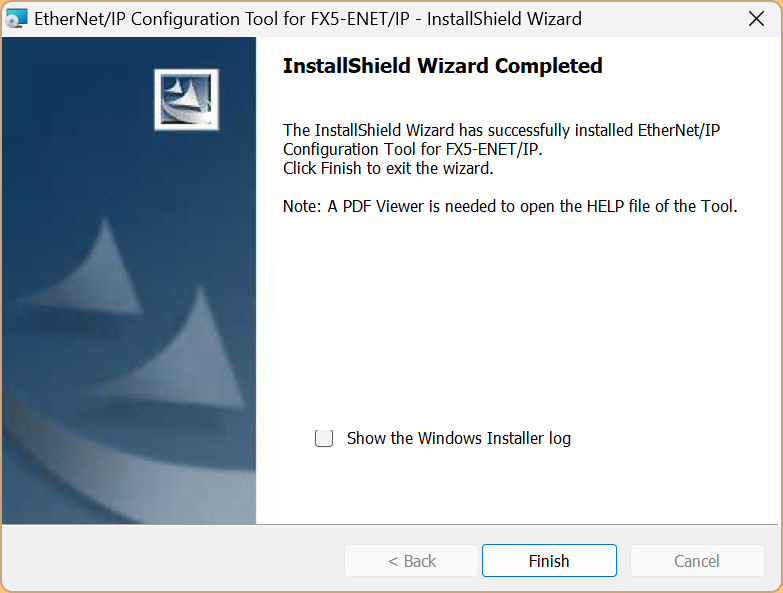Close the InstallShield Wizard window
The image size is (783, 593).
(x=757, y=19)
